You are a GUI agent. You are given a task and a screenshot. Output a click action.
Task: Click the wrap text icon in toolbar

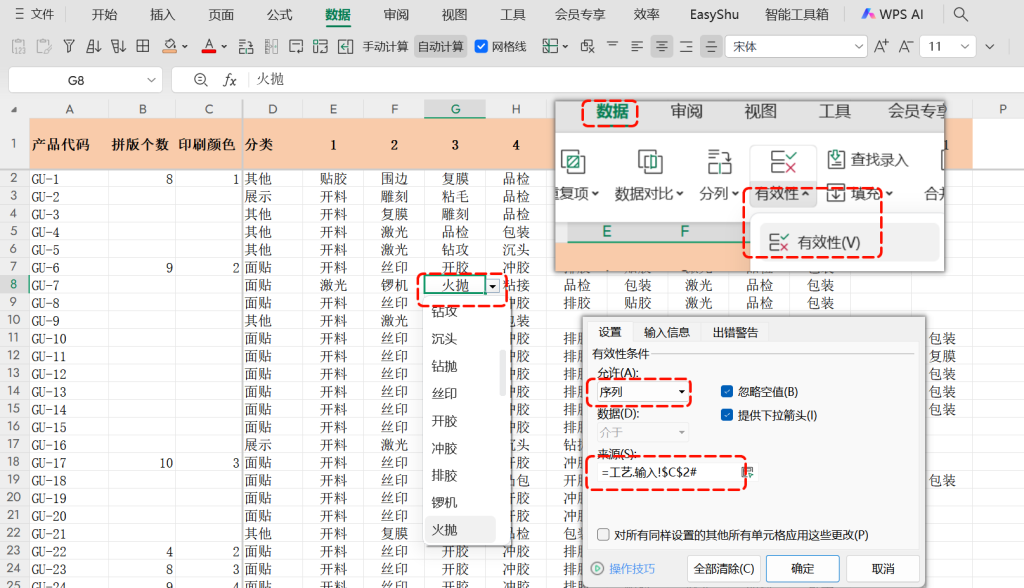click(x=296, y=46)
